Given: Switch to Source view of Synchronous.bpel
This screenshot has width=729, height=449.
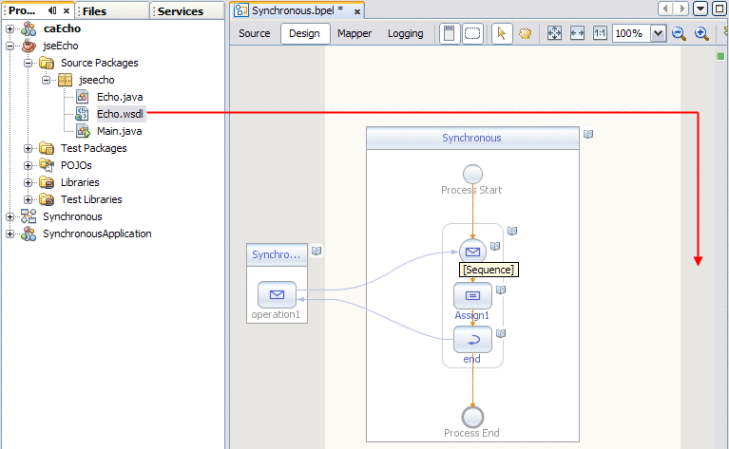Looking at the screenshot, I should 254,33.
